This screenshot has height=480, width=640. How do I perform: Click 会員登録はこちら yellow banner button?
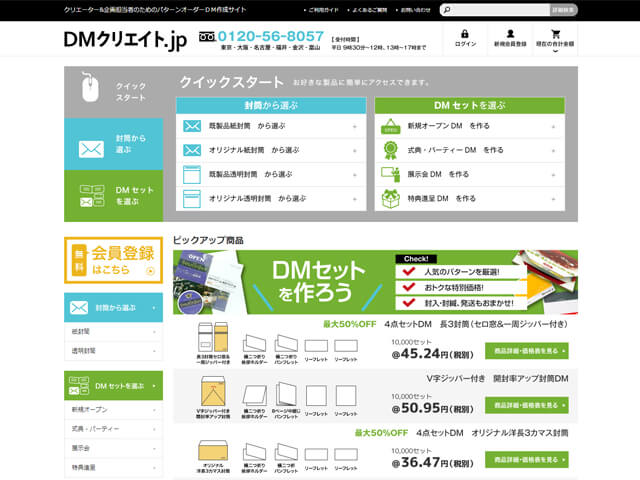click(x=113, y=261)
